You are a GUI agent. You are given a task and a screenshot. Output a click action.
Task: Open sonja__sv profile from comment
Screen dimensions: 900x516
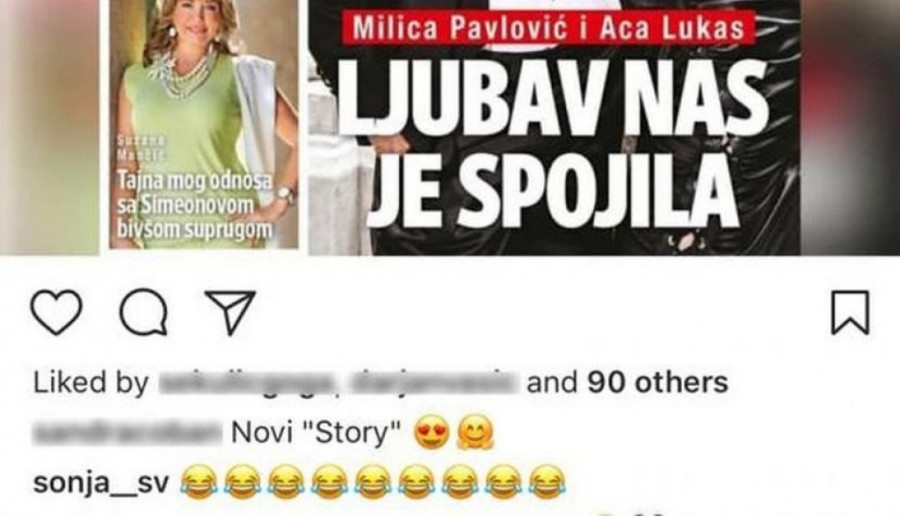101,483
